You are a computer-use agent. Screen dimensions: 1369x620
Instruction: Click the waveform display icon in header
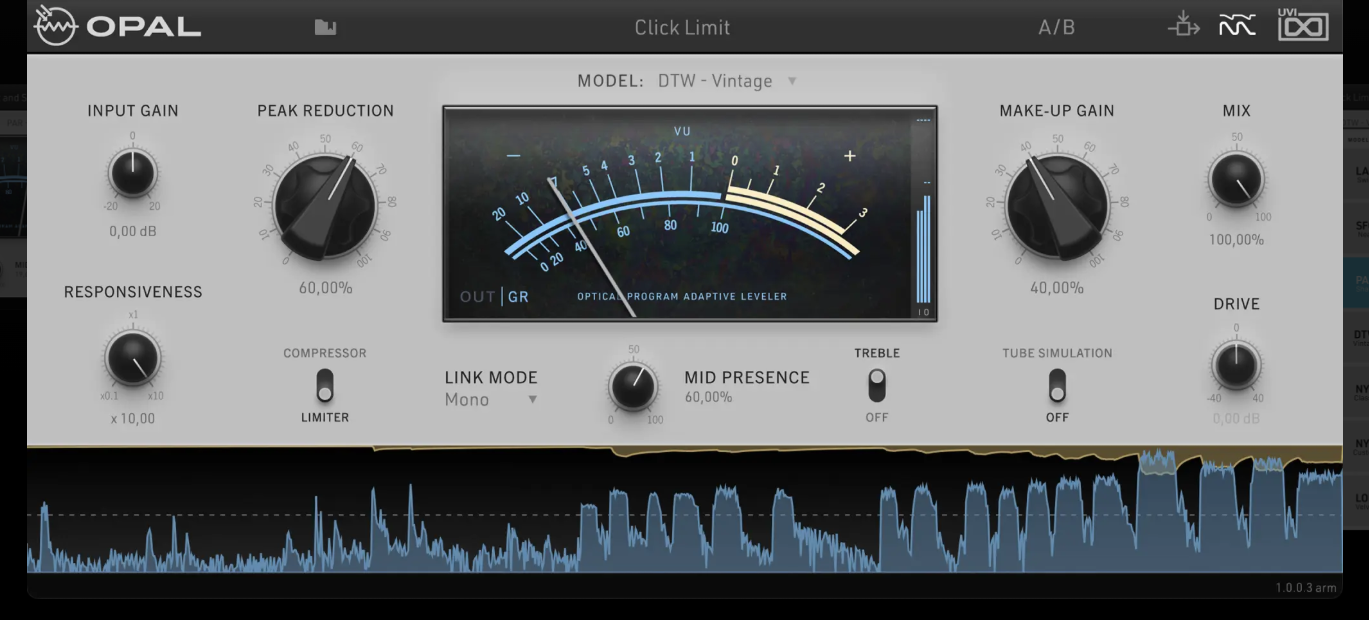(x=1237, y=27)
